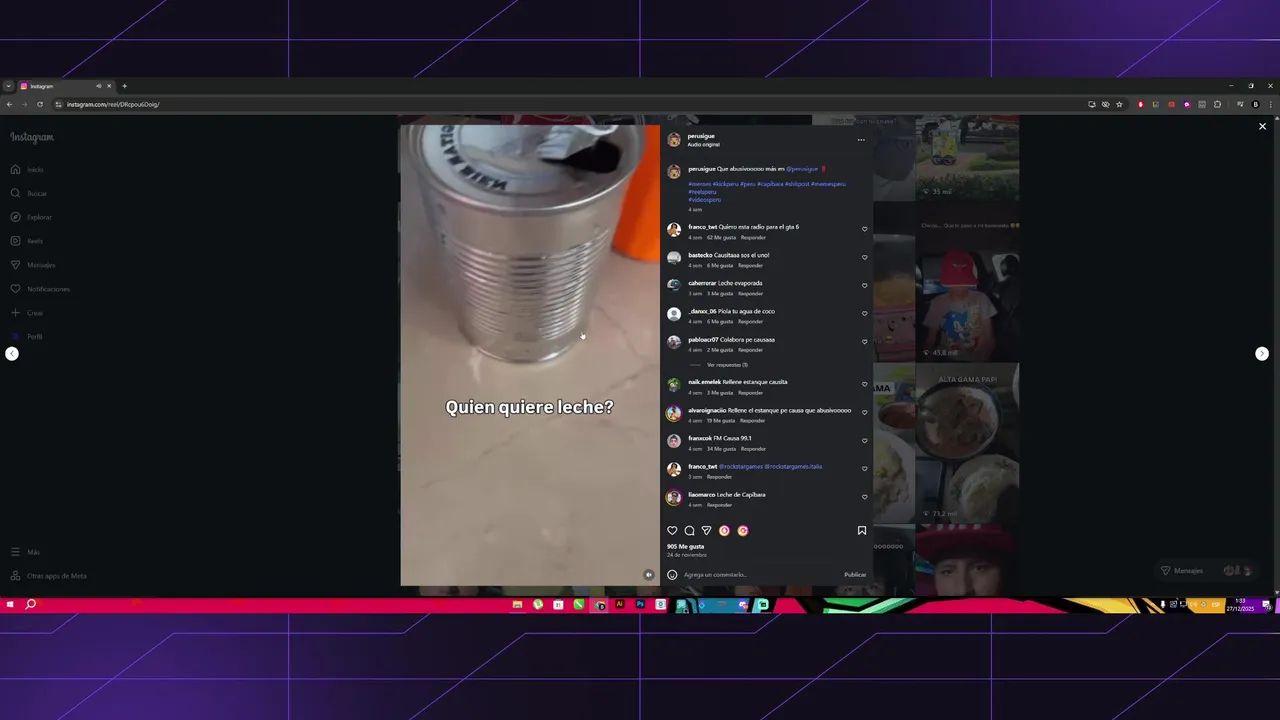The height and width of the screenshot is (720, 1280).
Task: Open the comment bubble icon under the reel
Action: 689,531
